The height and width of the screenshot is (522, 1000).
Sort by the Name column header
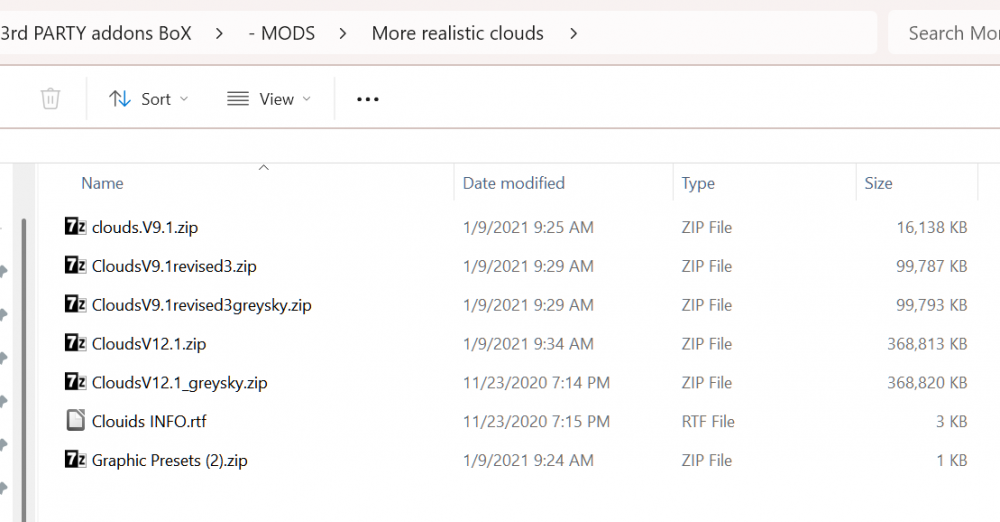click(102, 183)
